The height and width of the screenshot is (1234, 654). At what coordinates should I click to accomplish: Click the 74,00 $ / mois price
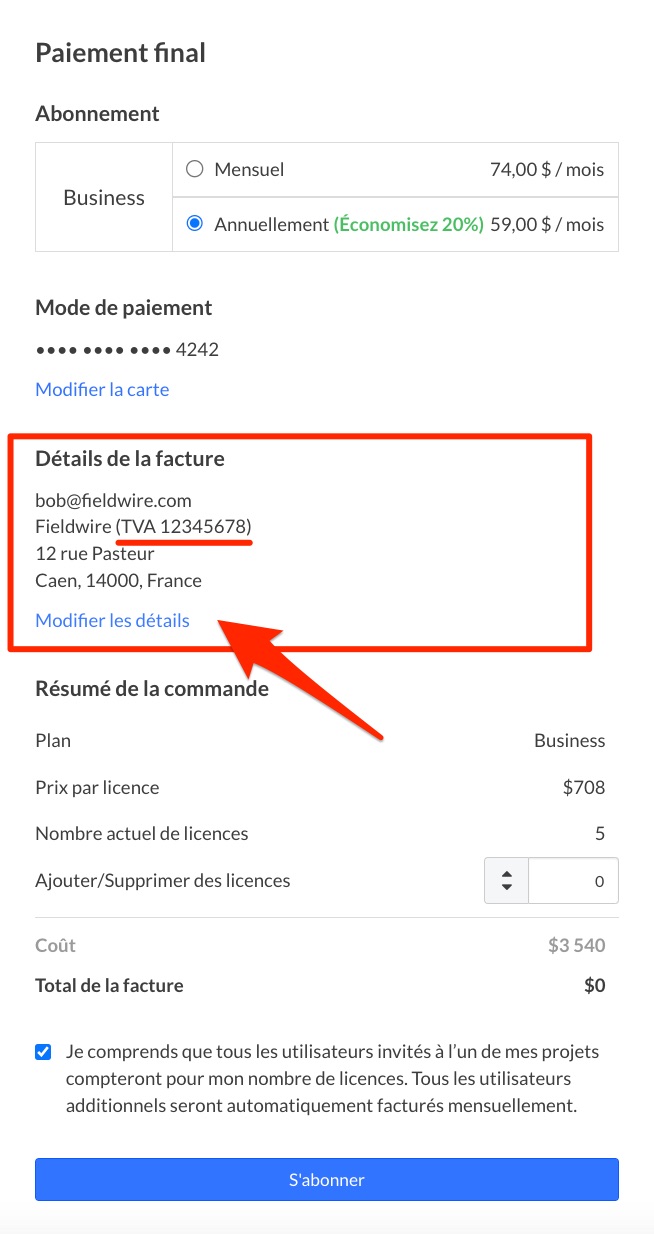547,170
